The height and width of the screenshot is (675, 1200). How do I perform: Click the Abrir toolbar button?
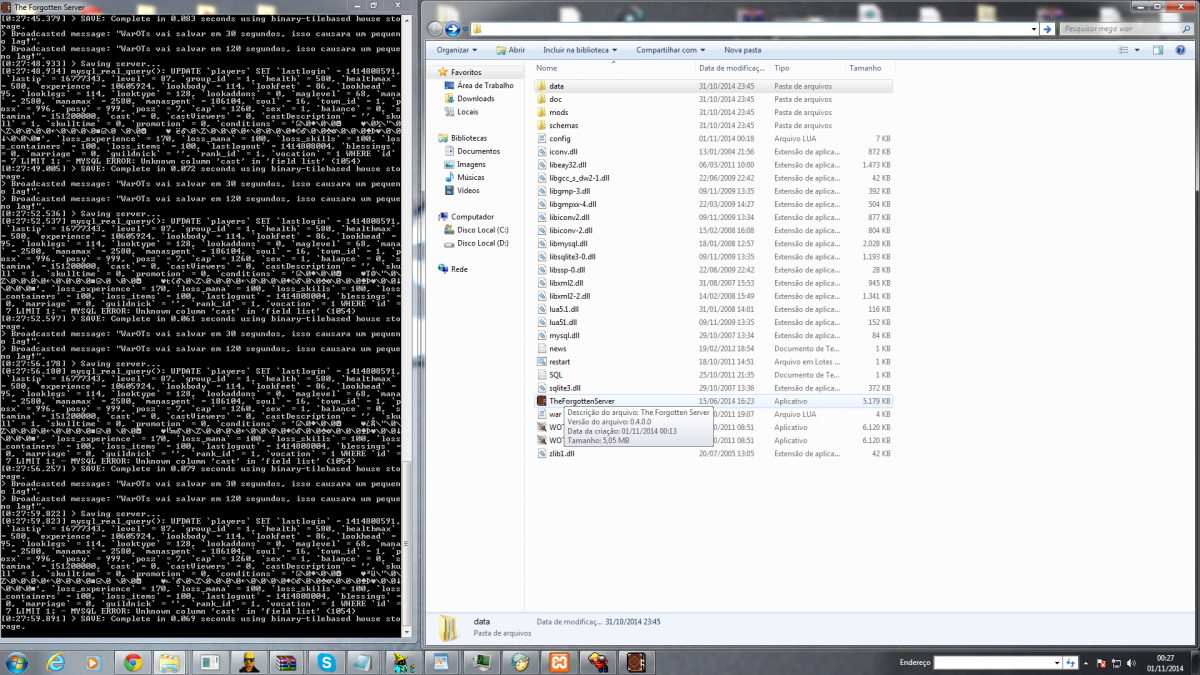(x=509, y=50)
